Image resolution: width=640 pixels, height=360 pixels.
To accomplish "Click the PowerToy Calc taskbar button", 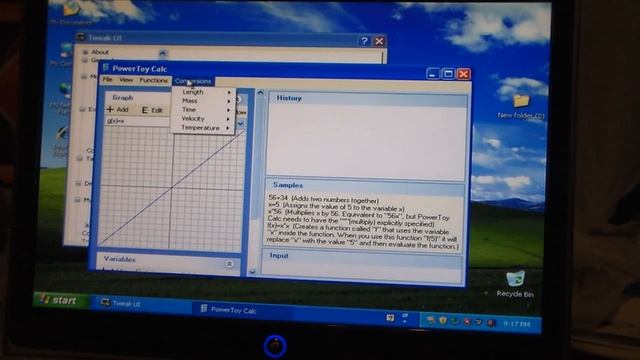I will pyautogui.click(x=242, y=310).
